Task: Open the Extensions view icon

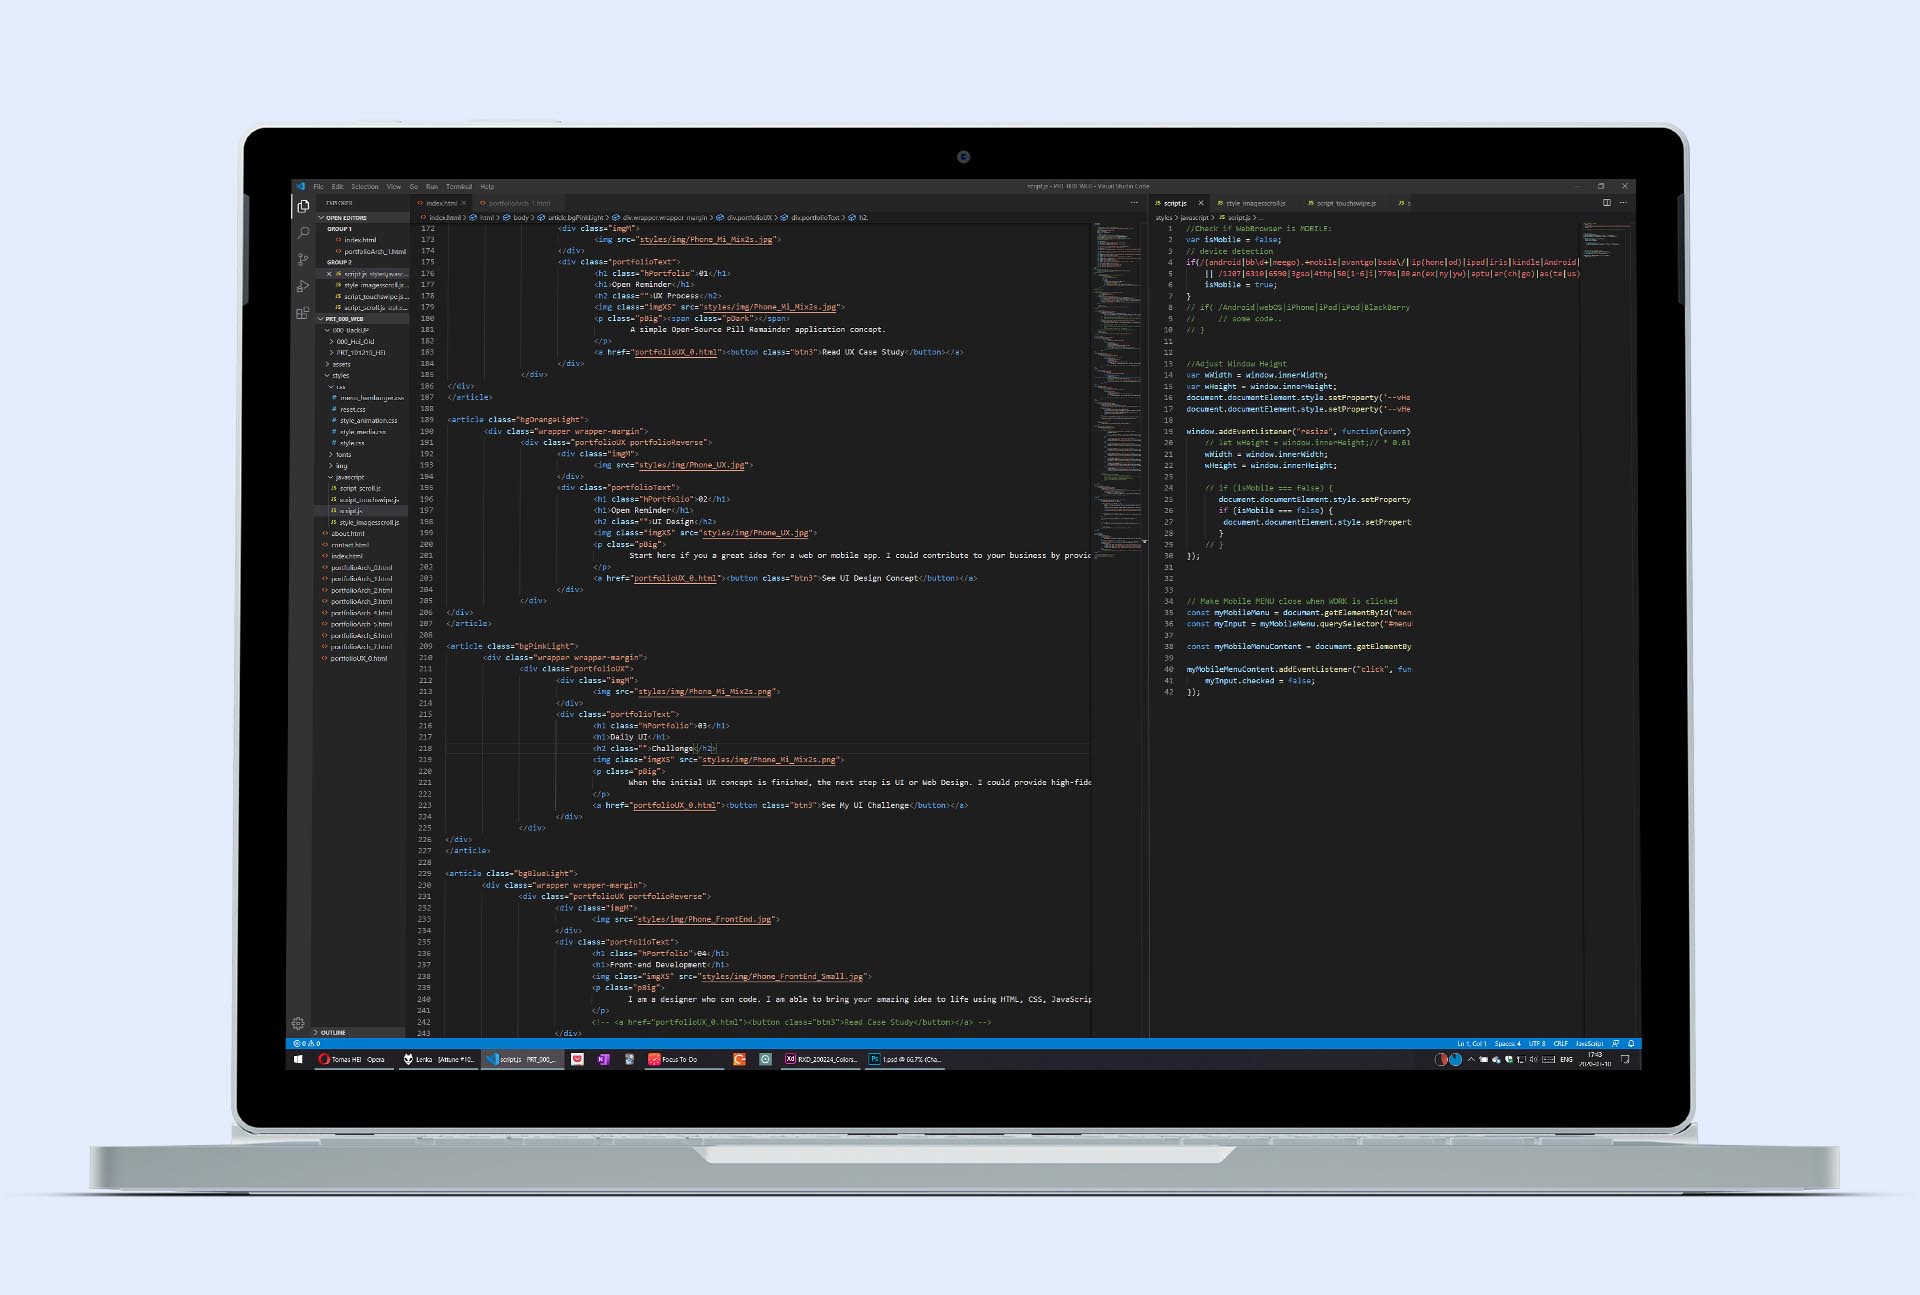Action: 303,314
